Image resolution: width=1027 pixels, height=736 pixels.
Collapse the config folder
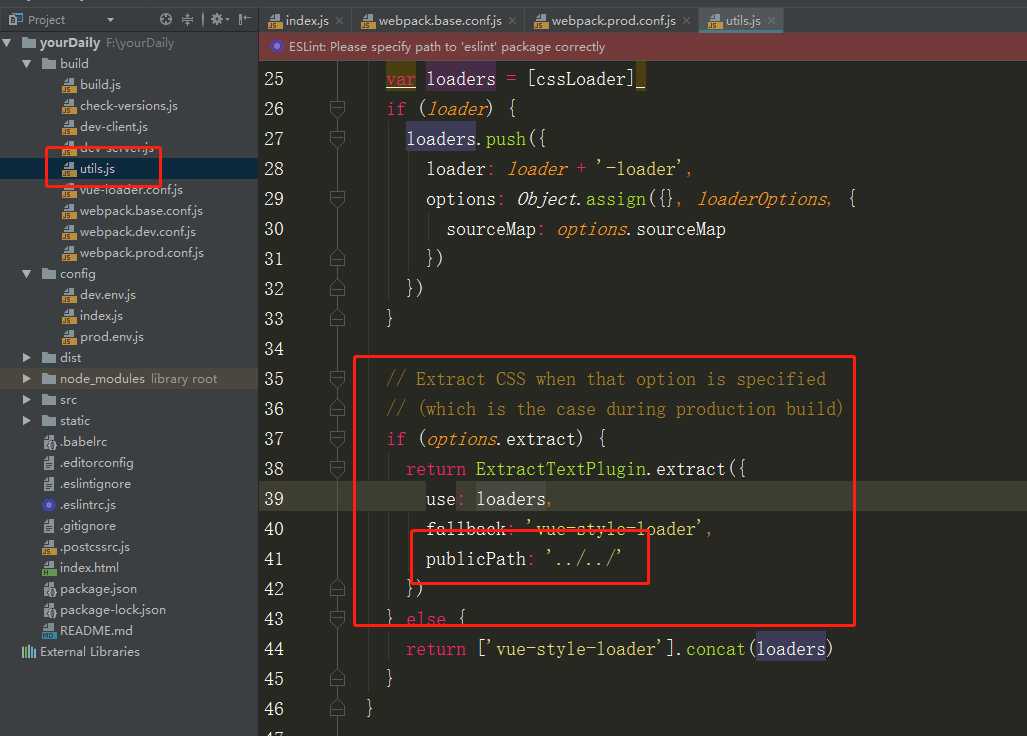(27, 274)
